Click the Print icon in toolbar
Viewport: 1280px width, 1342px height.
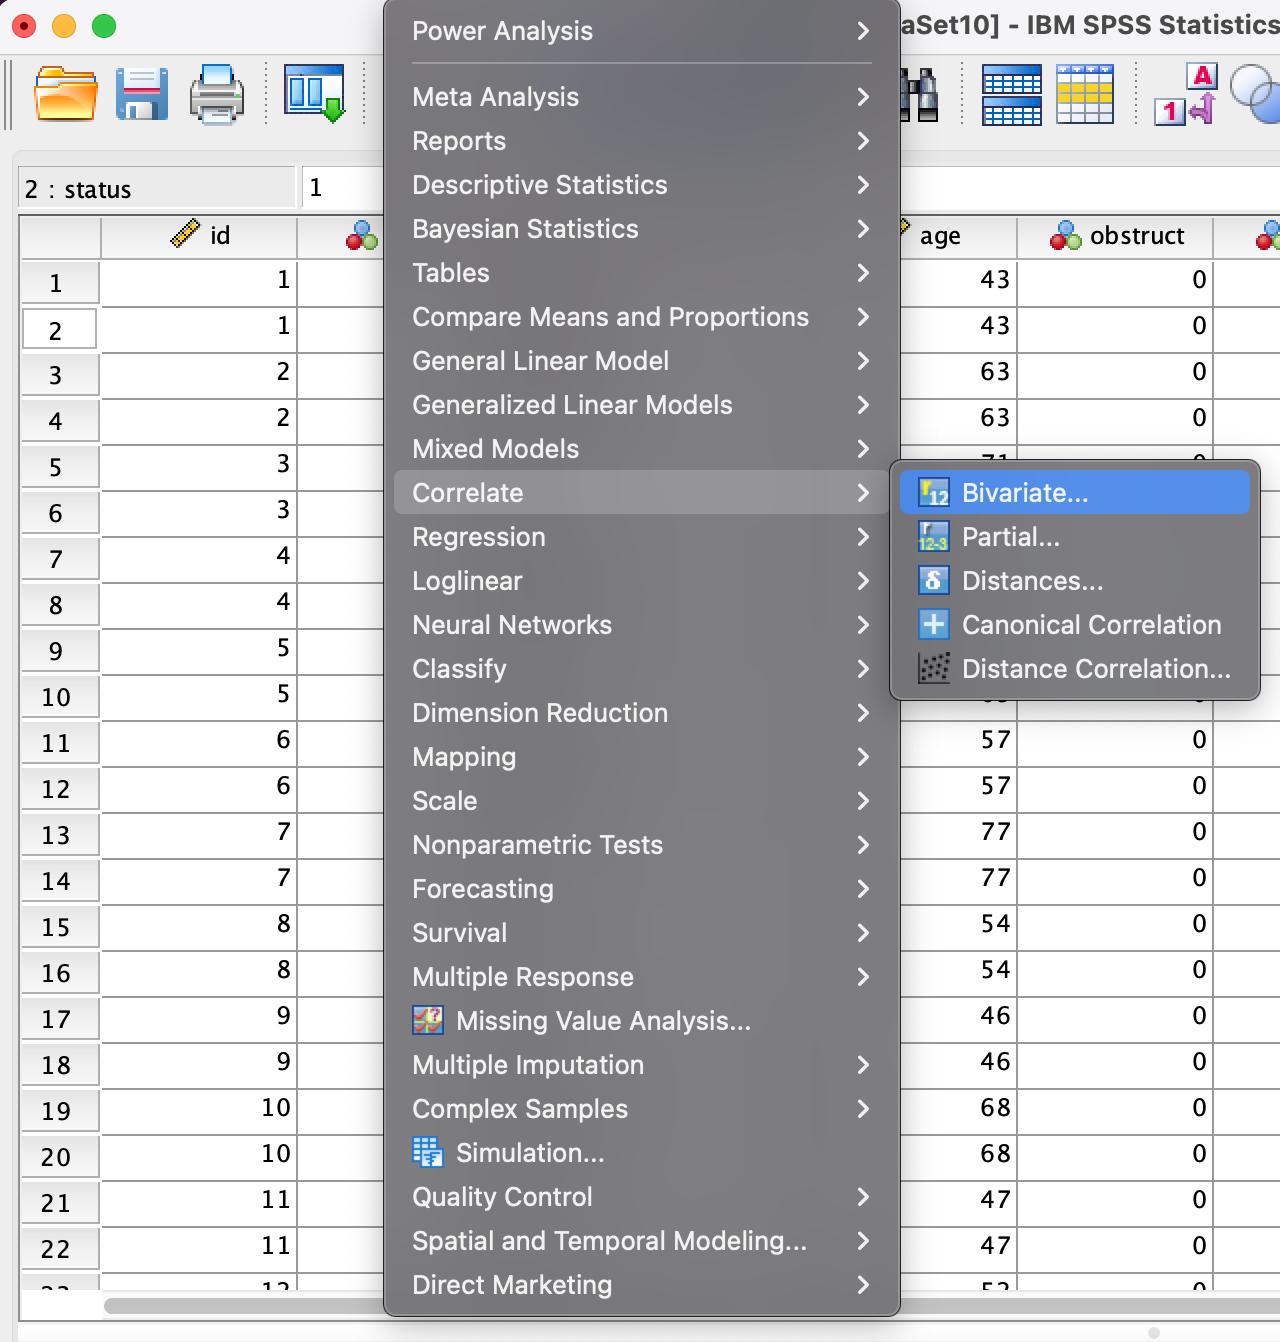pos(217,95)
